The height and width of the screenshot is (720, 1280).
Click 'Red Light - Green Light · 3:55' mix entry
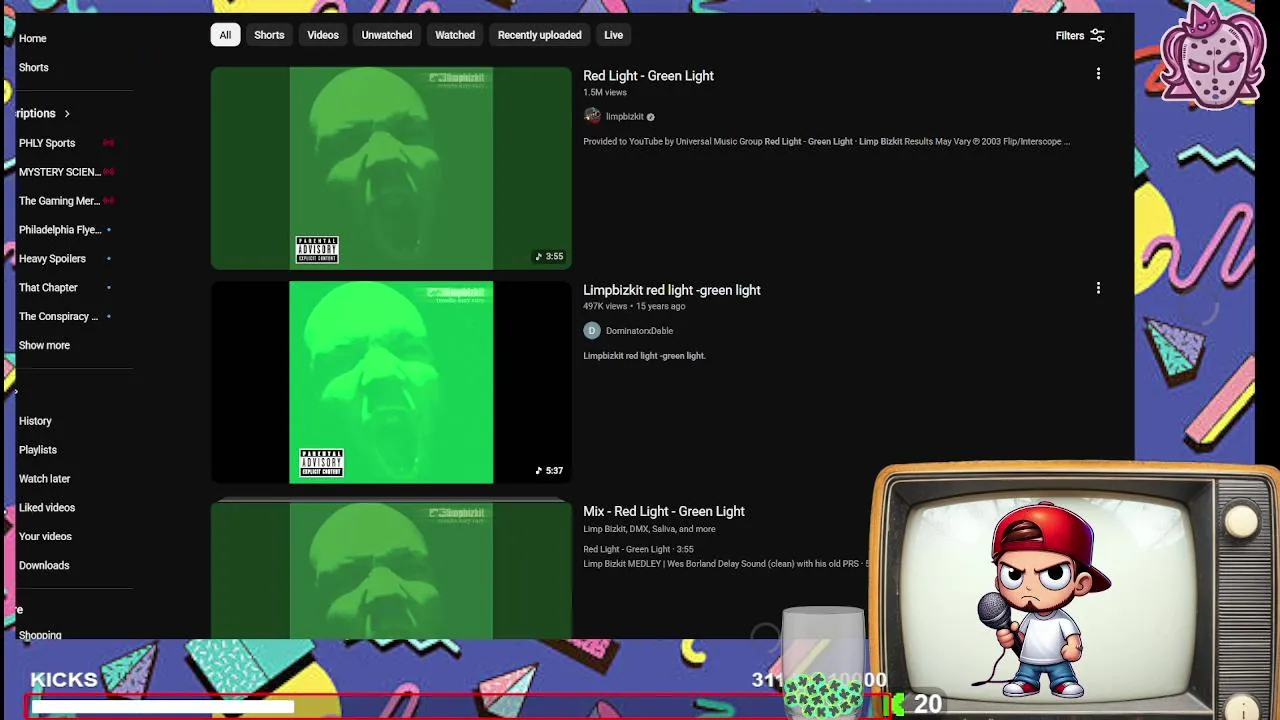tap(638, 549)
